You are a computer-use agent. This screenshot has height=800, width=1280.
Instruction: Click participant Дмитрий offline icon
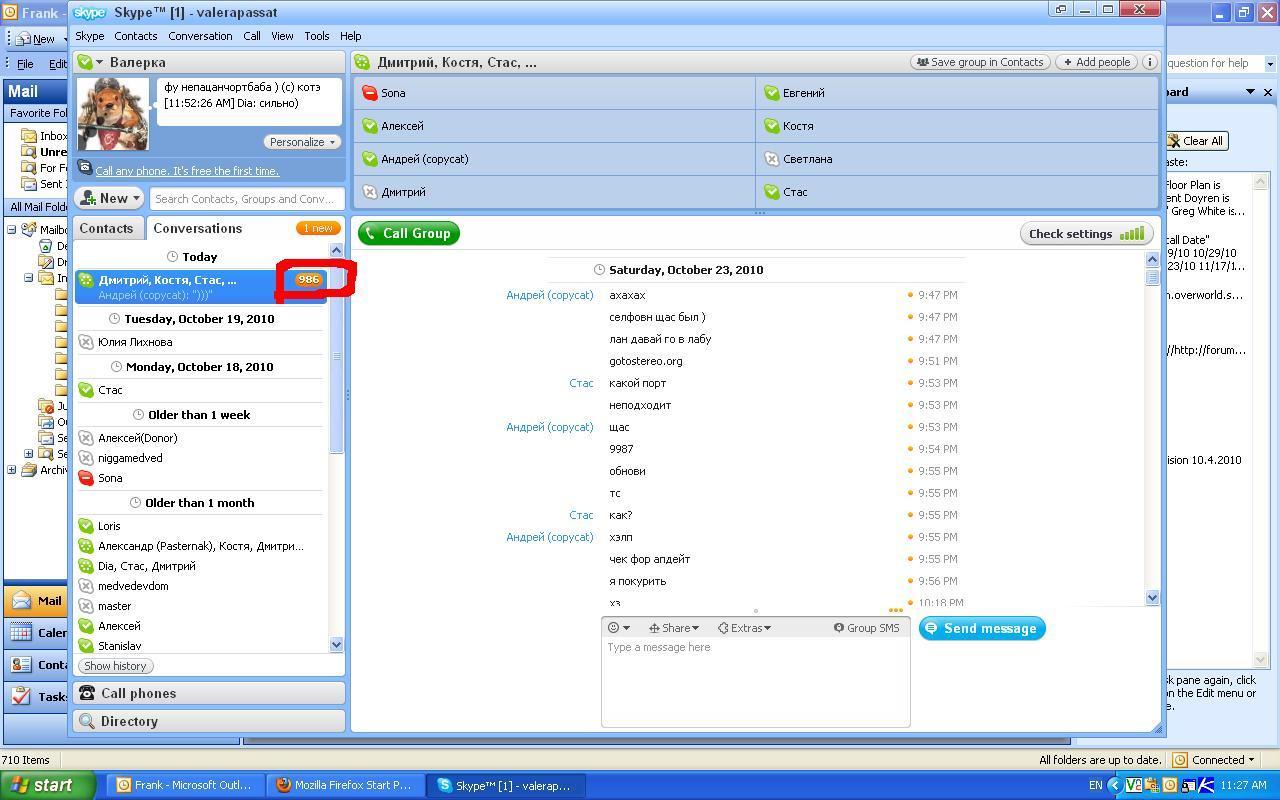(369, 192)
